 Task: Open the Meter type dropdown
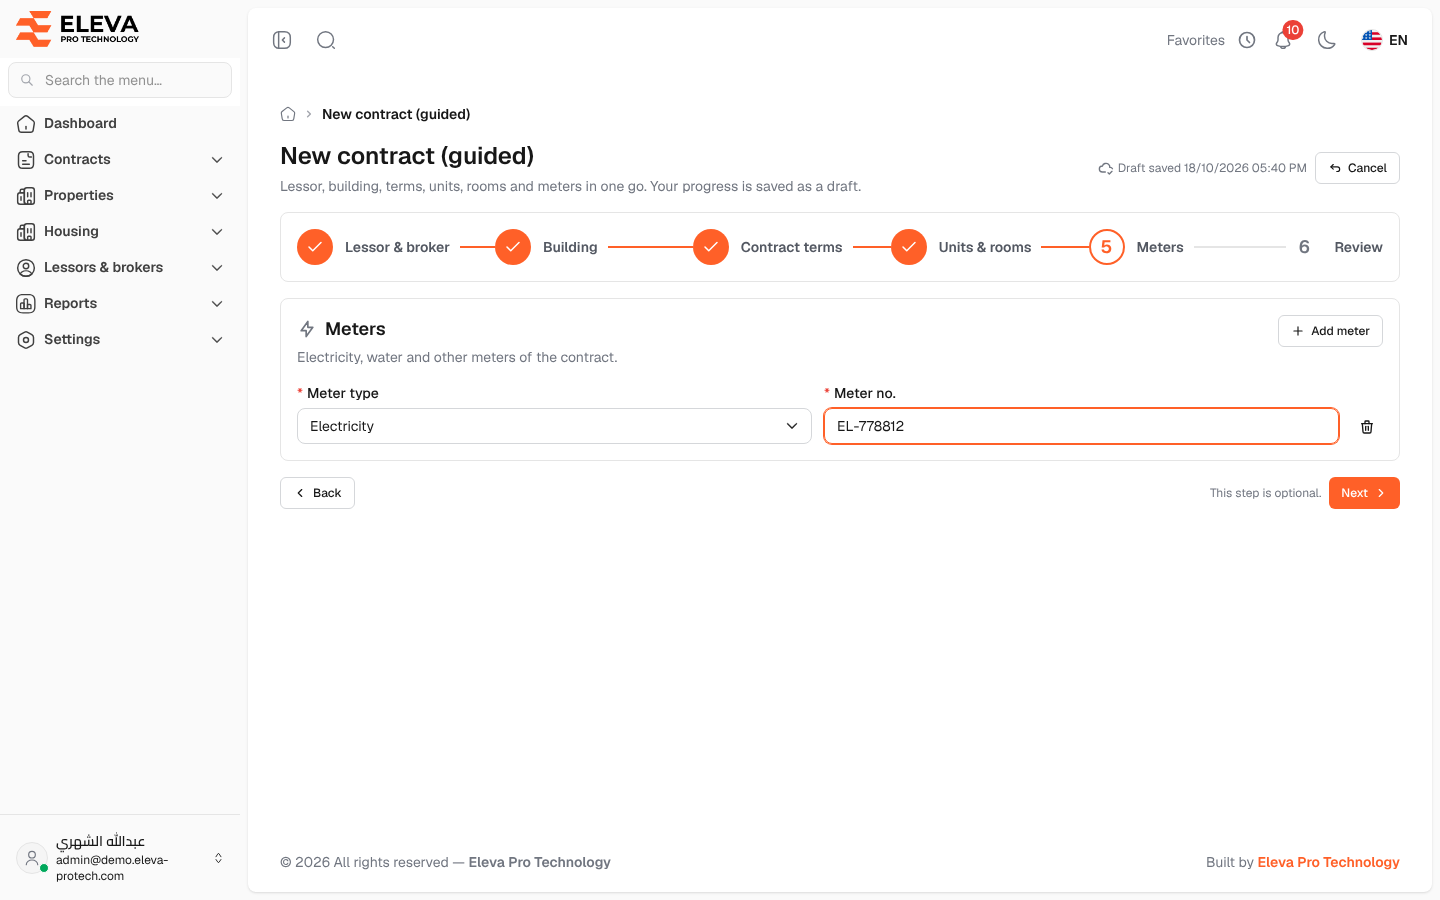[x=554, y=426]
